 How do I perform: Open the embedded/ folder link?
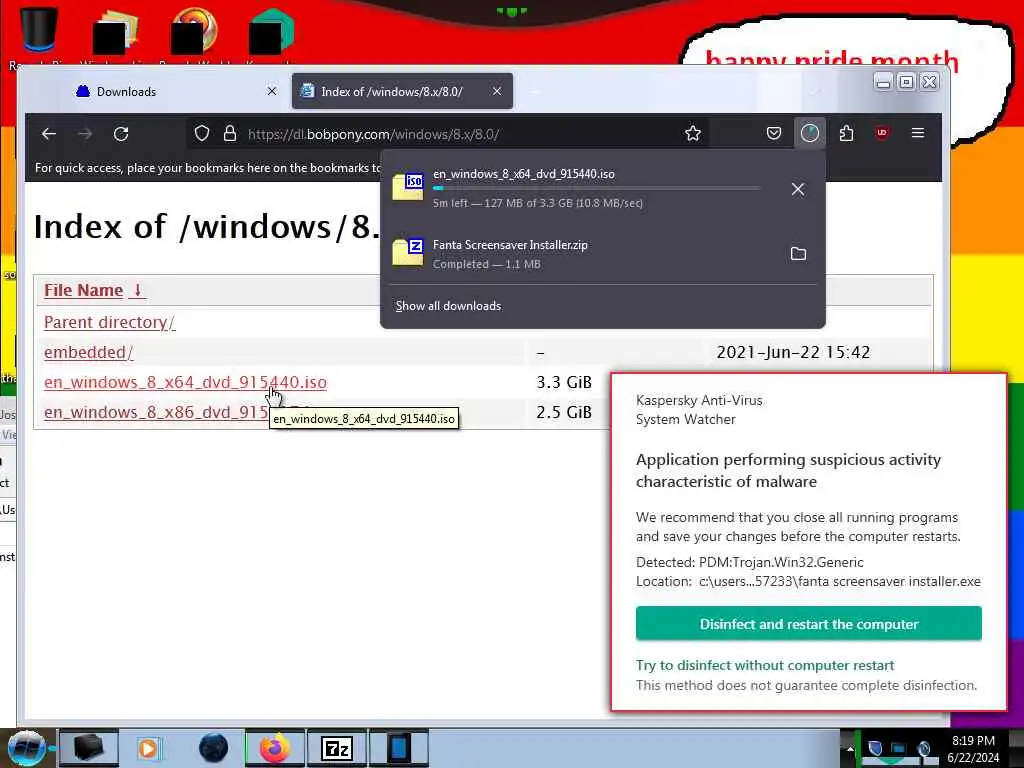(88, 352)
